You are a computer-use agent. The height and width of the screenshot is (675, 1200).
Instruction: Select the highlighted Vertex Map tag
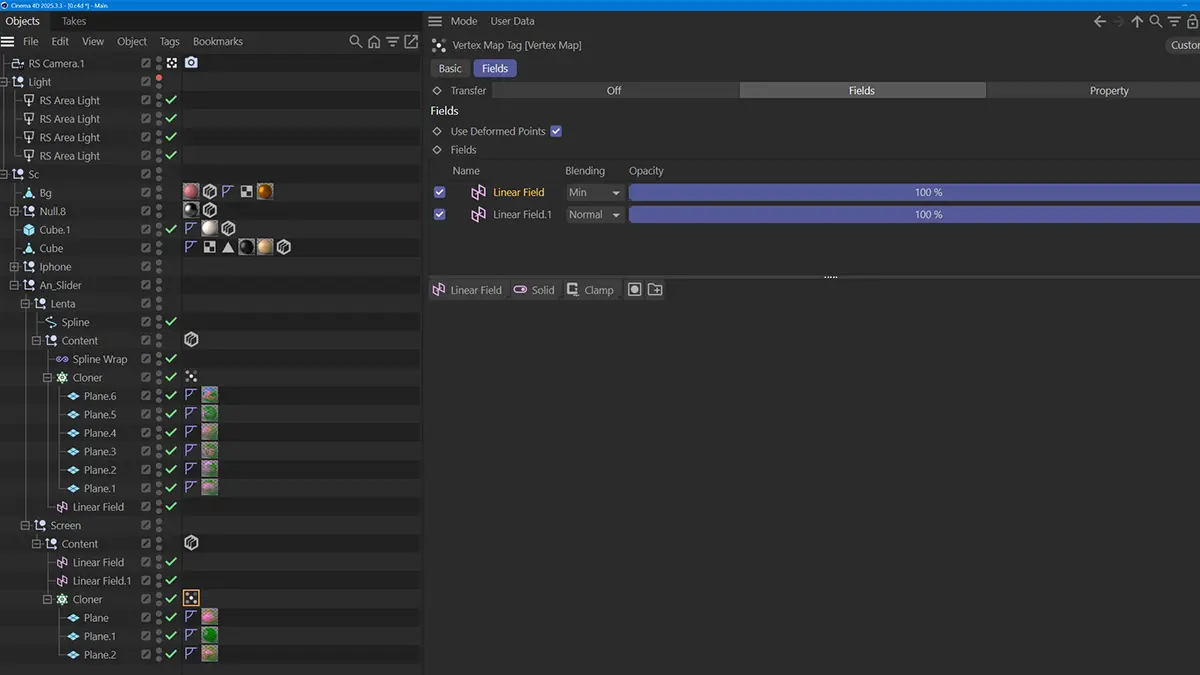click(191, 599)
